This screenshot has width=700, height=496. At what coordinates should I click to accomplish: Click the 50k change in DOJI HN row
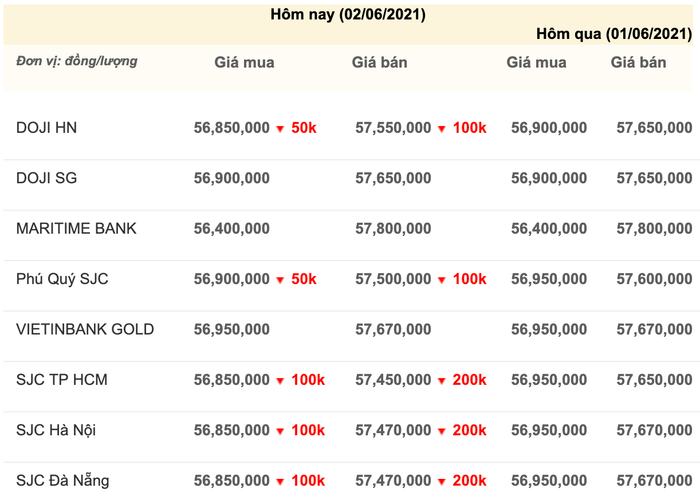coord(304,128)
